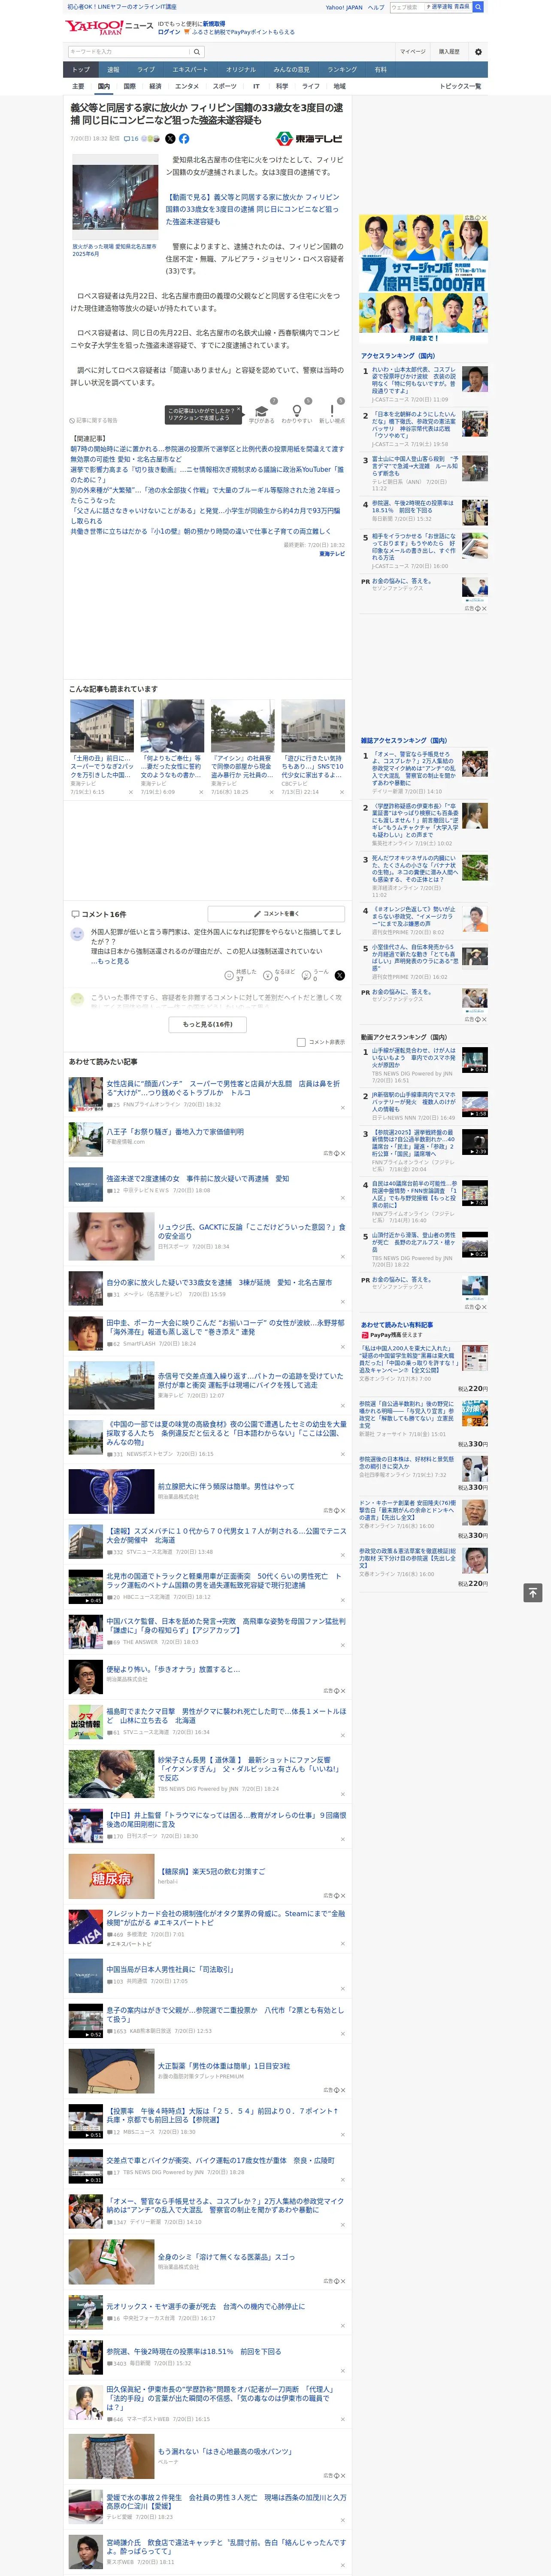This screenshot has width=551, height=2576.
Task: Open ranking item 4 参院選、午後2時現在の投票率
Action: 413,506
